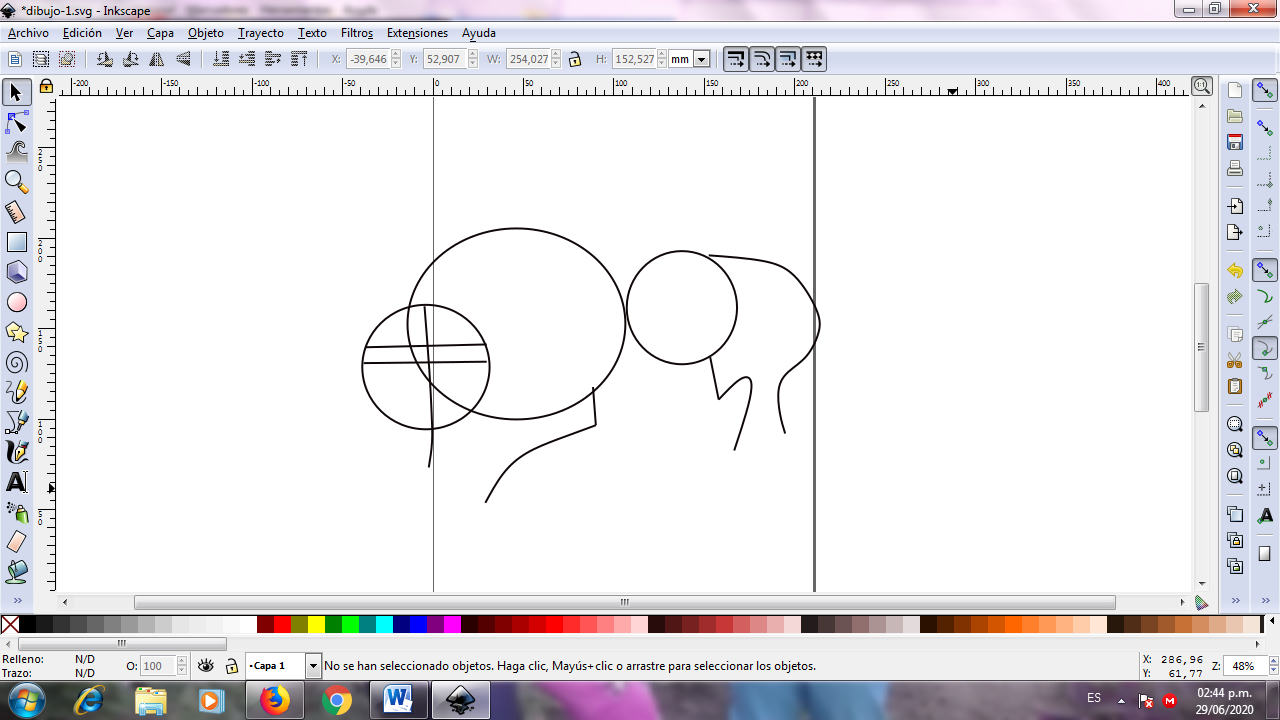Rotate selection 90° counter-clockwise
1280x720 pixels.
point(104,59)
